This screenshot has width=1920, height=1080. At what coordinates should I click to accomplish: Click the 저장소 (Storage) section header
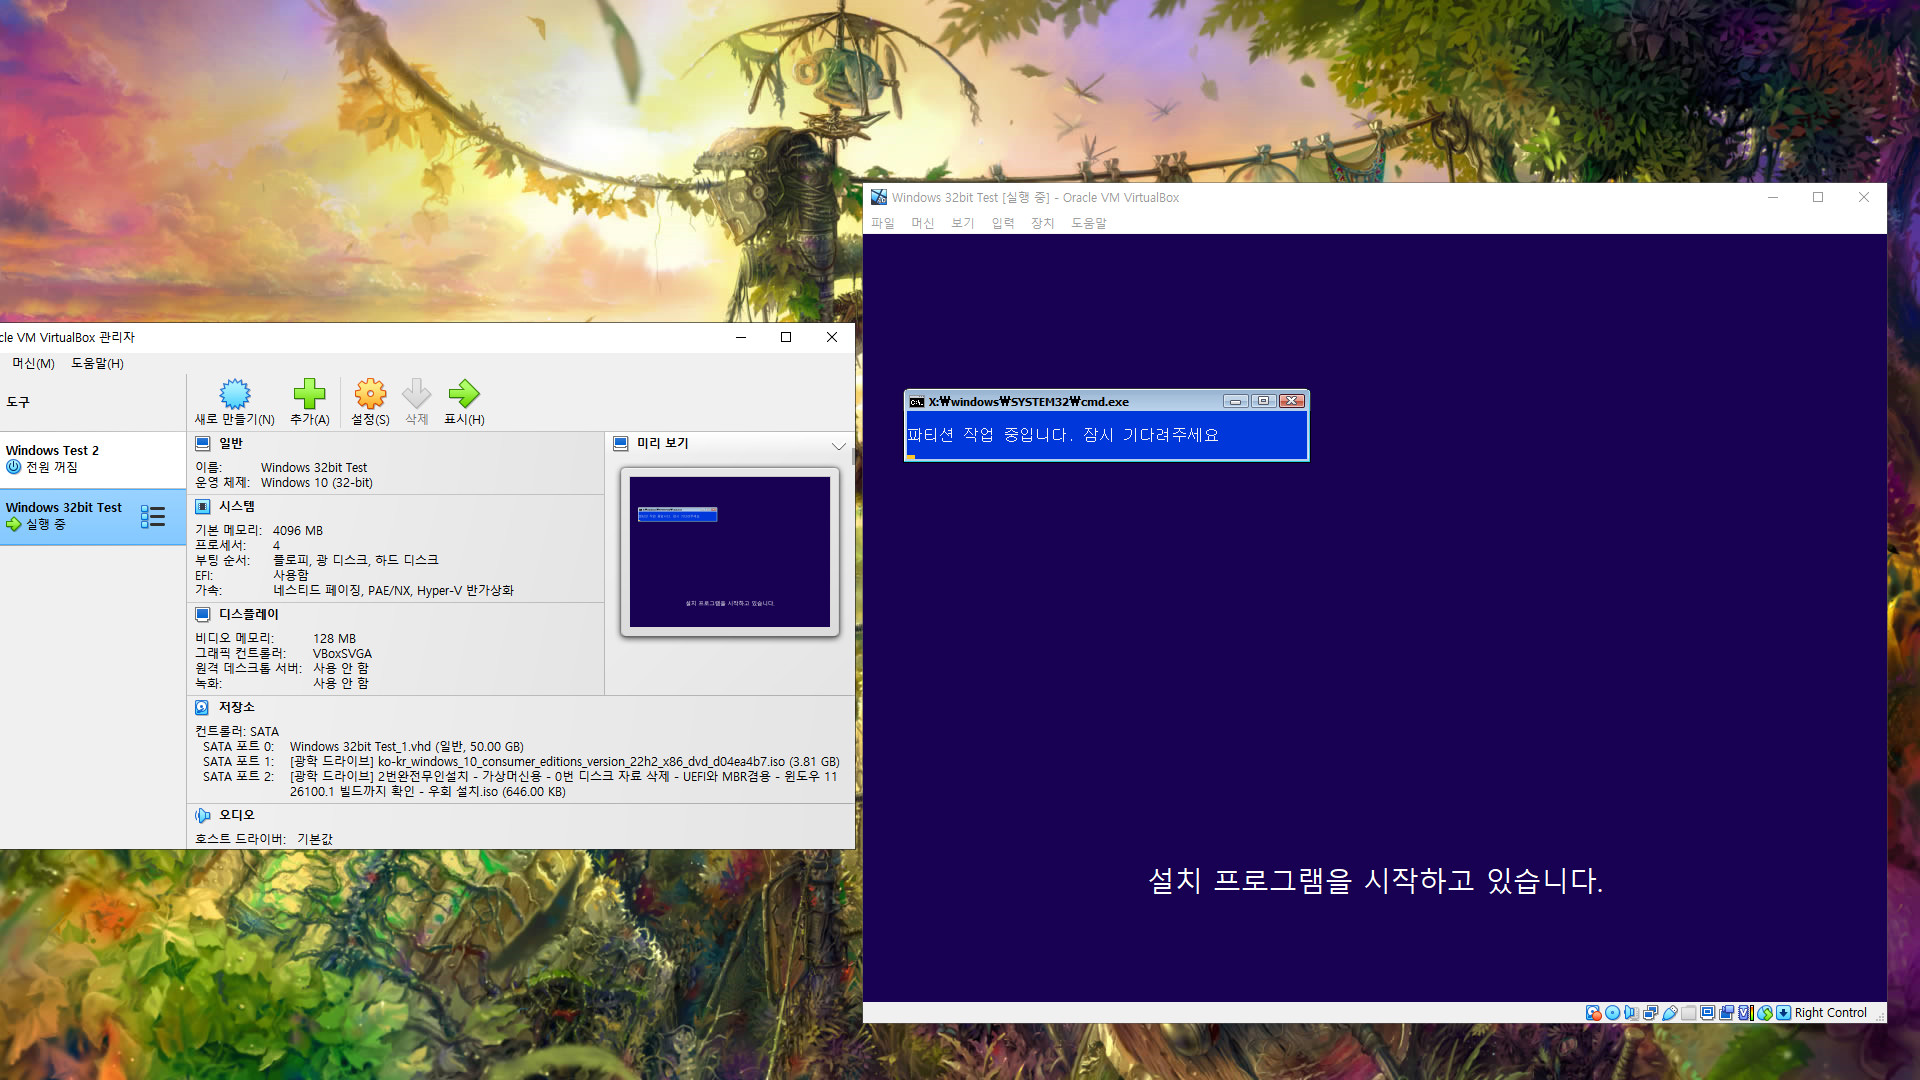[237, 708]
